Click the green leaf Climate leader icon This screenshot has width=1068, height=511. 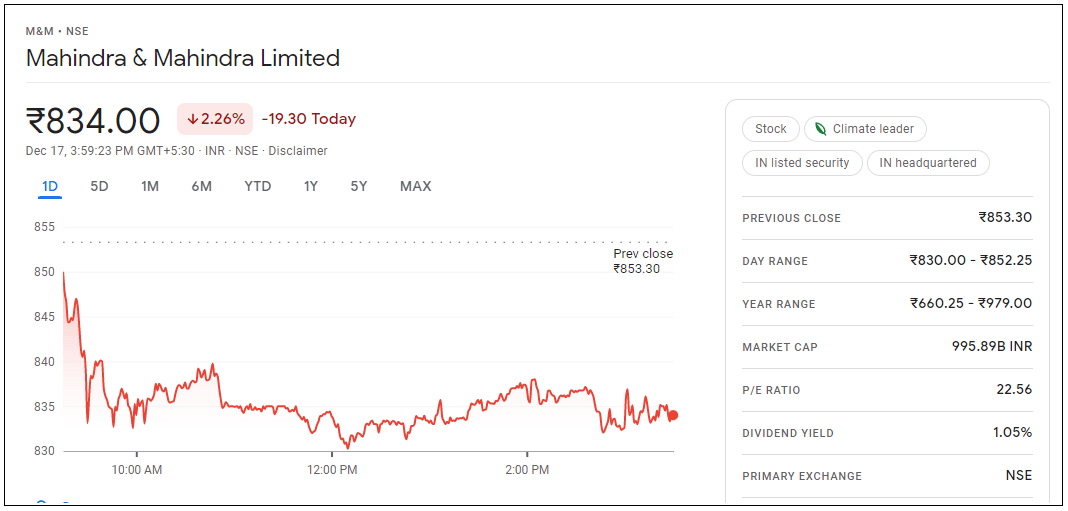[x=821, y=129]
